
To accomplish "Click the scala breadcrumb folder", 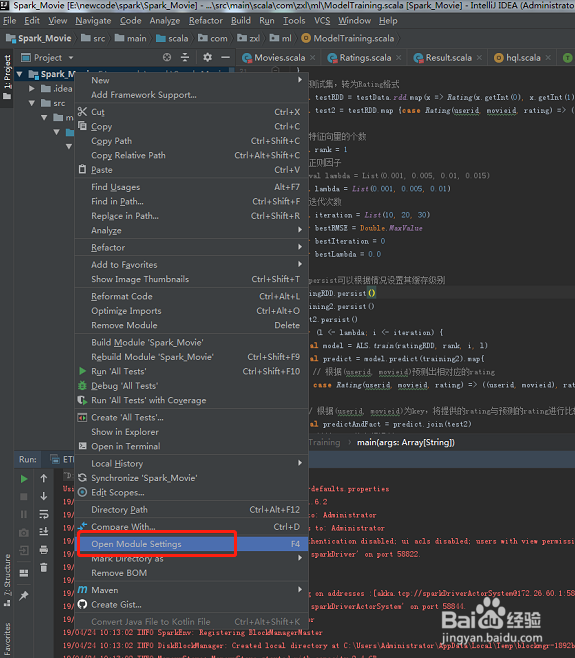I will 172,39.
